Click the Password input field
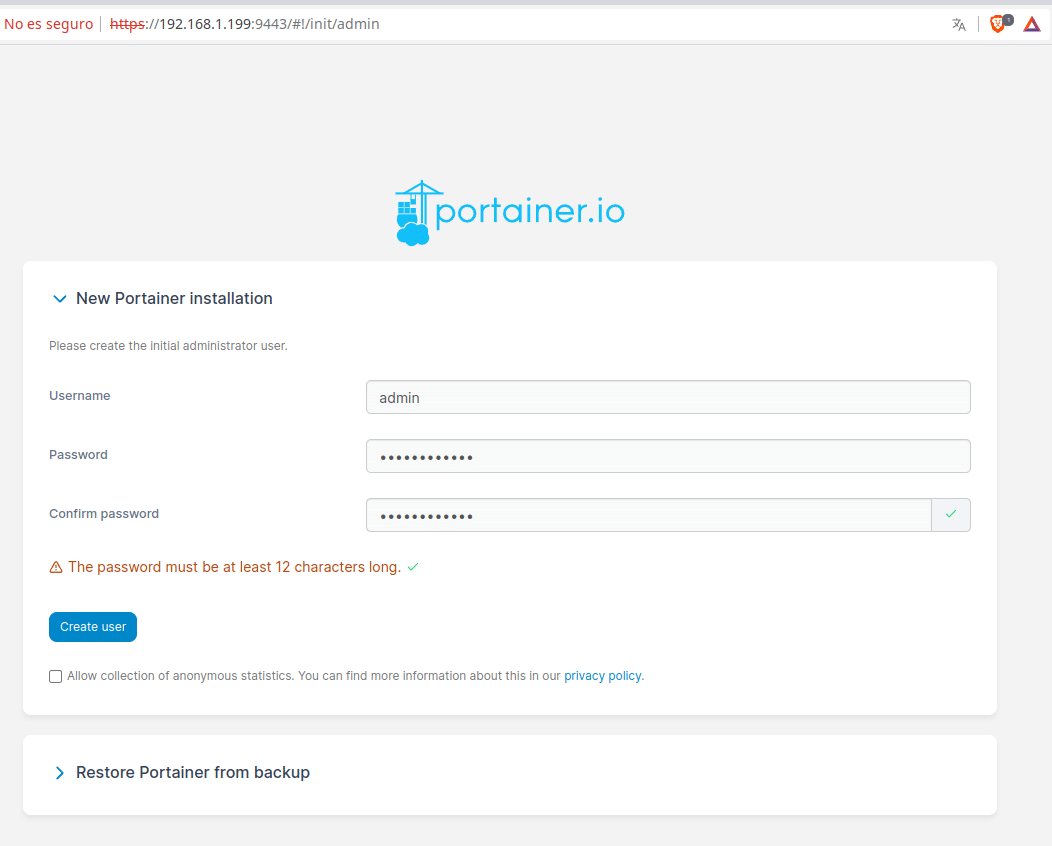 pos(667,456)
